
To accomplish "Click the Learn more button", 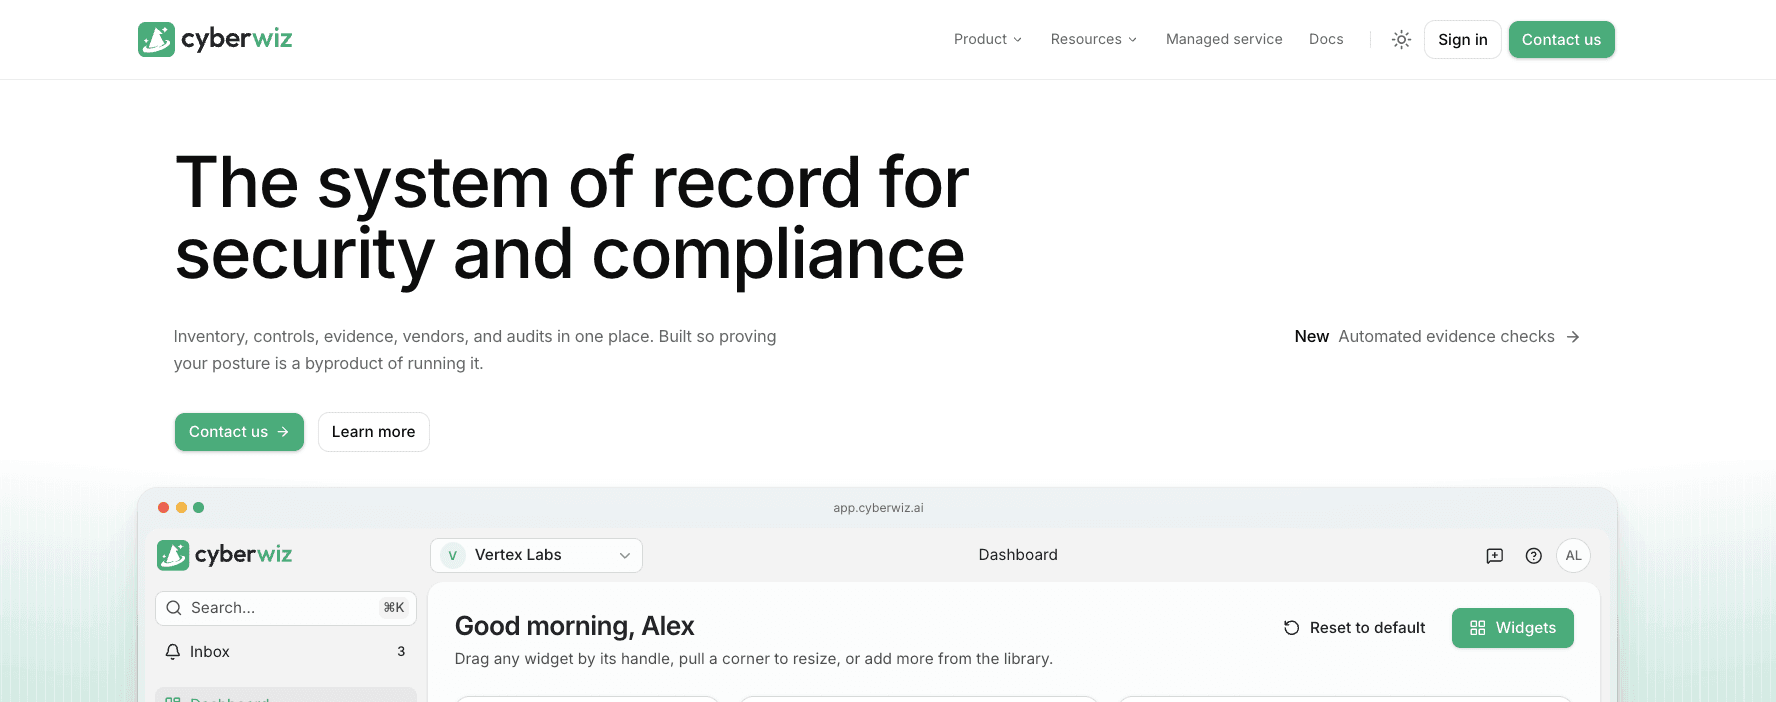I will click(373, 432).
